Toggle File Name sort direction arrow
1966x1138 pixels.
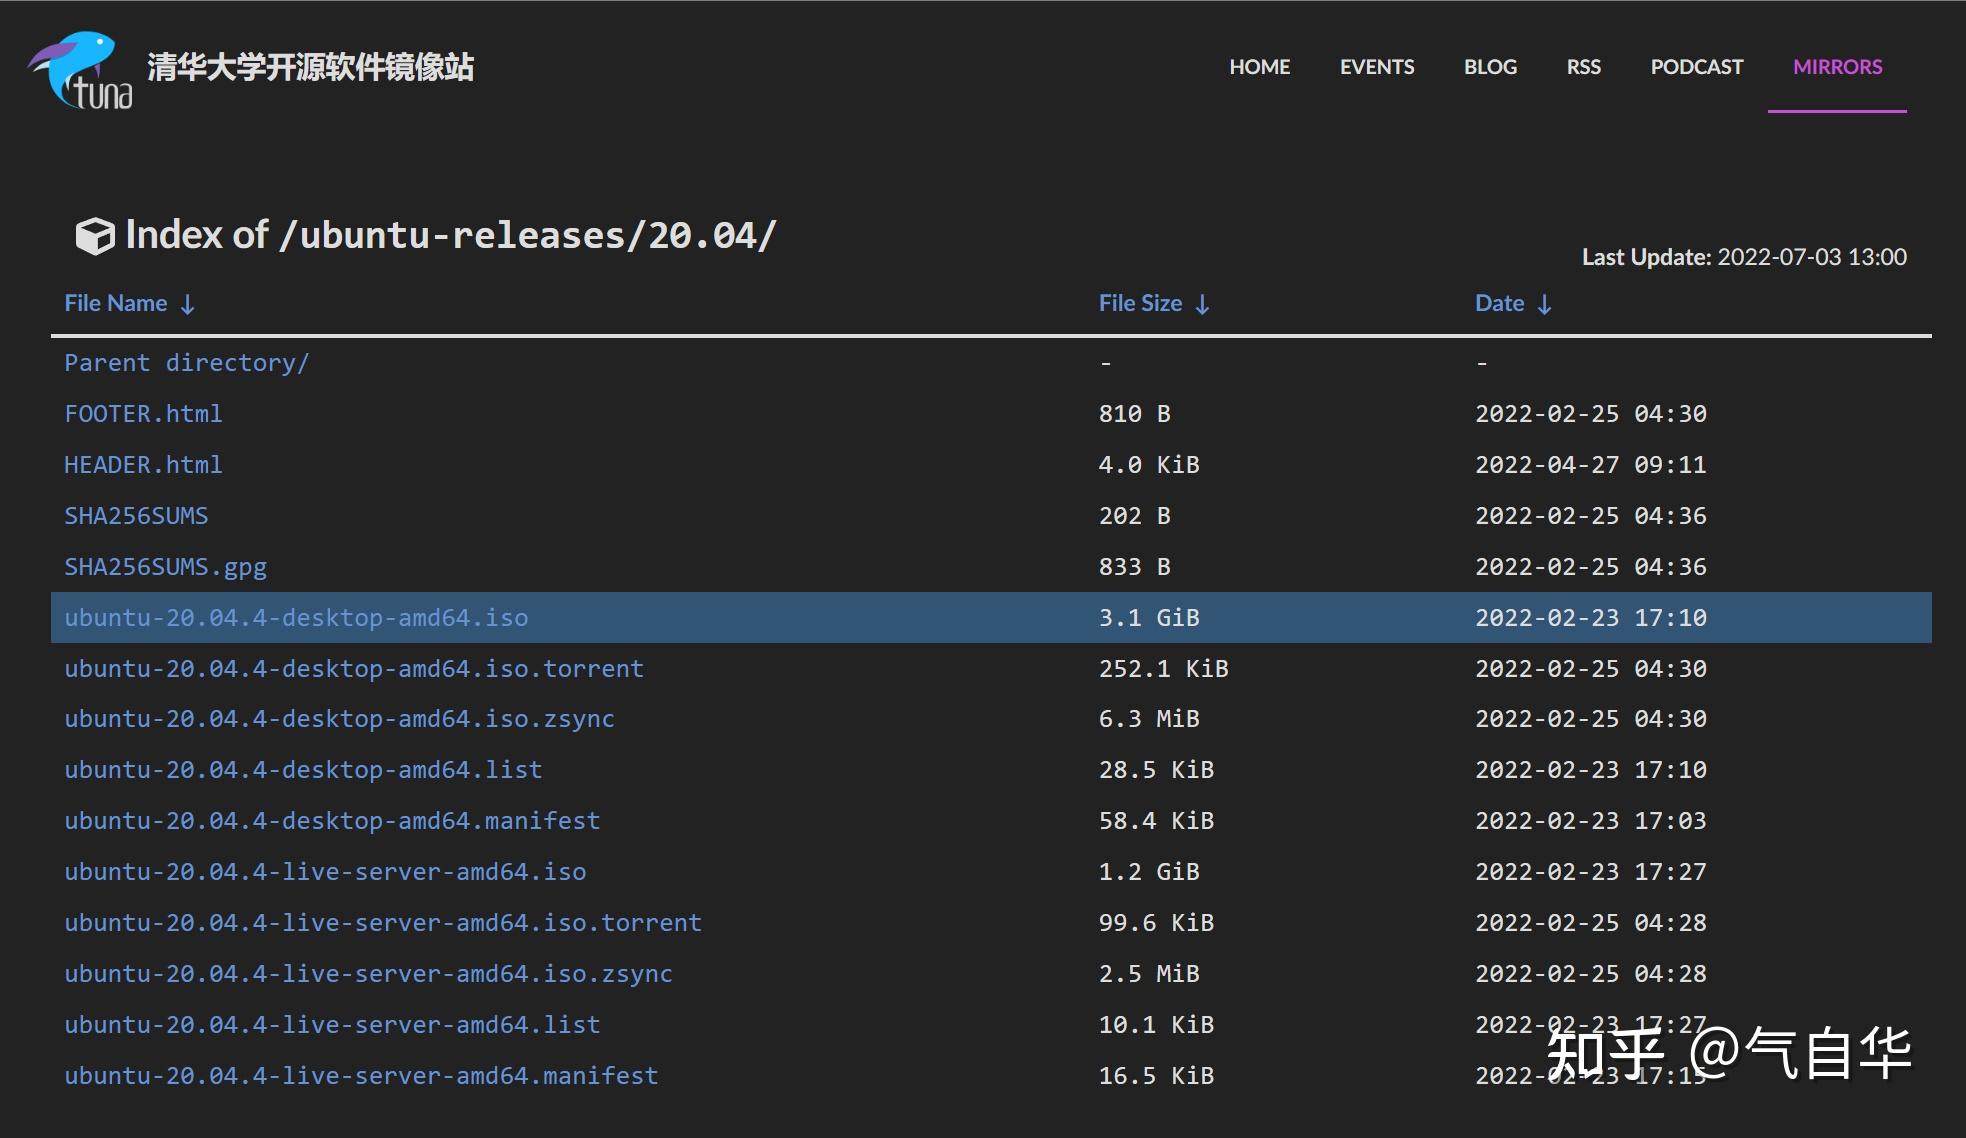pos(187,303)
